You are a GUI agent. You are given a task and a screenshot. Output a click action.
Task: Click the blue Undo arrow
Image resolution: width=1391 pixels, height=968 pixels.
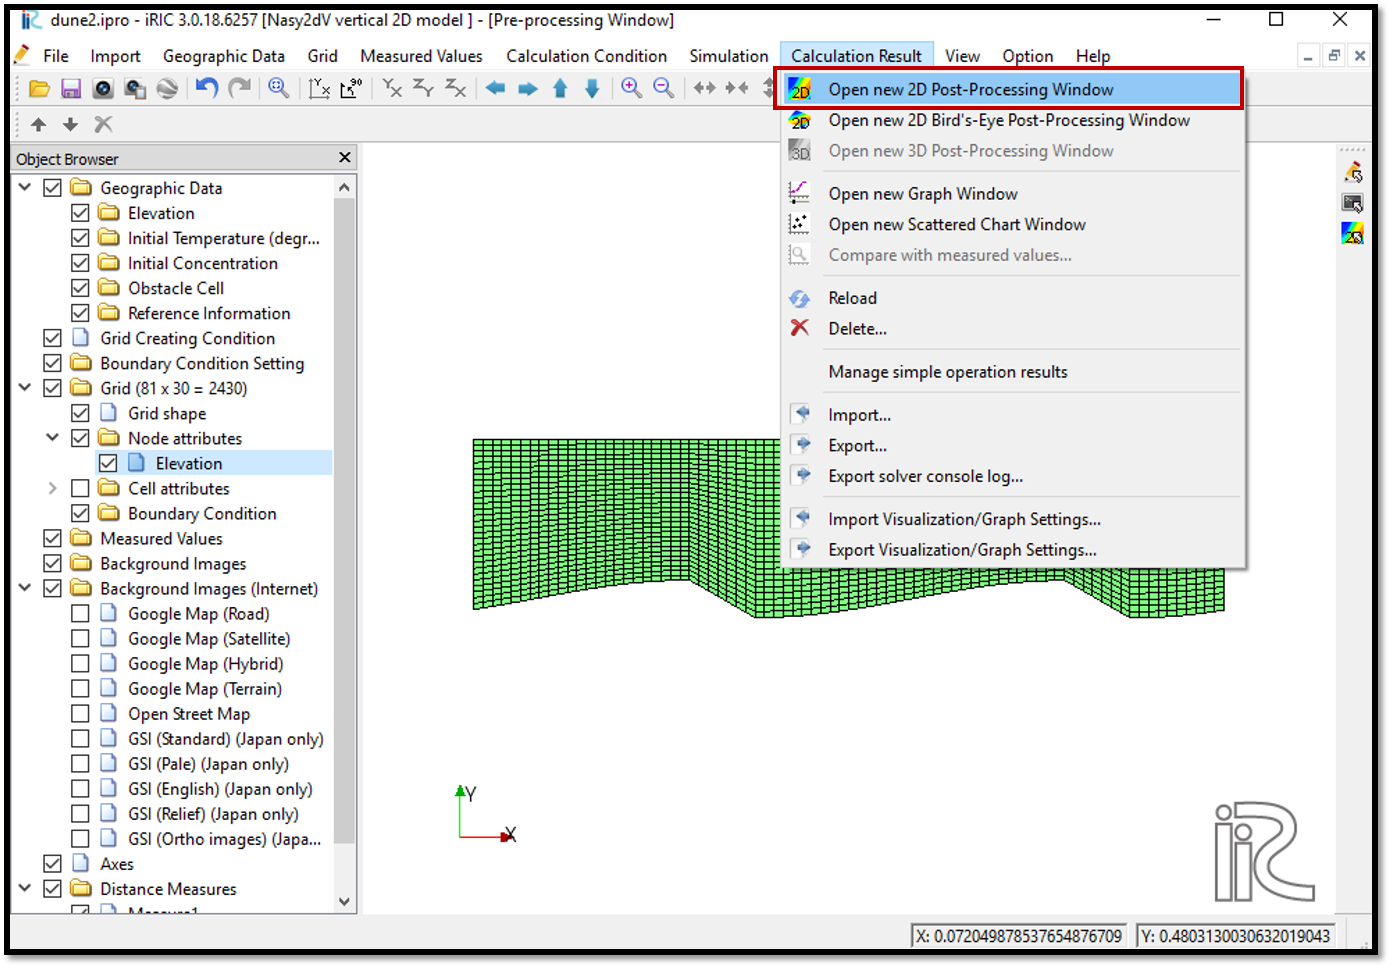click(207, 88)
